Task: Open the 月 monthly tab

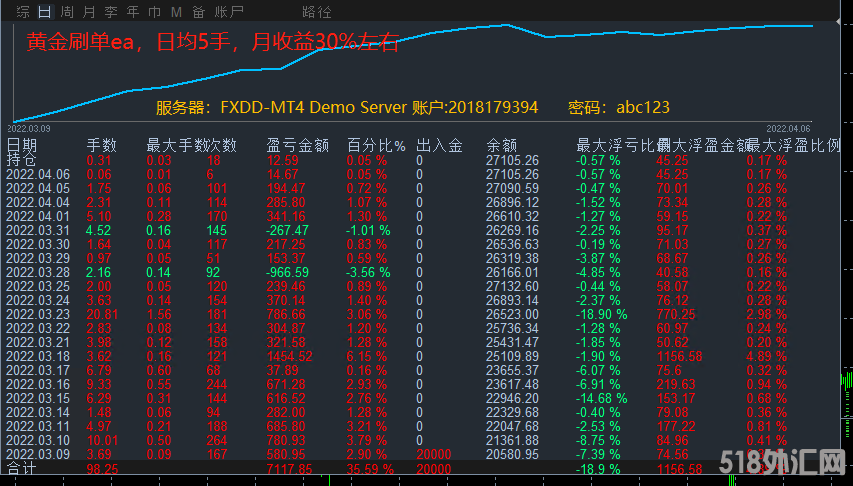Action: (x=89, y=11)
